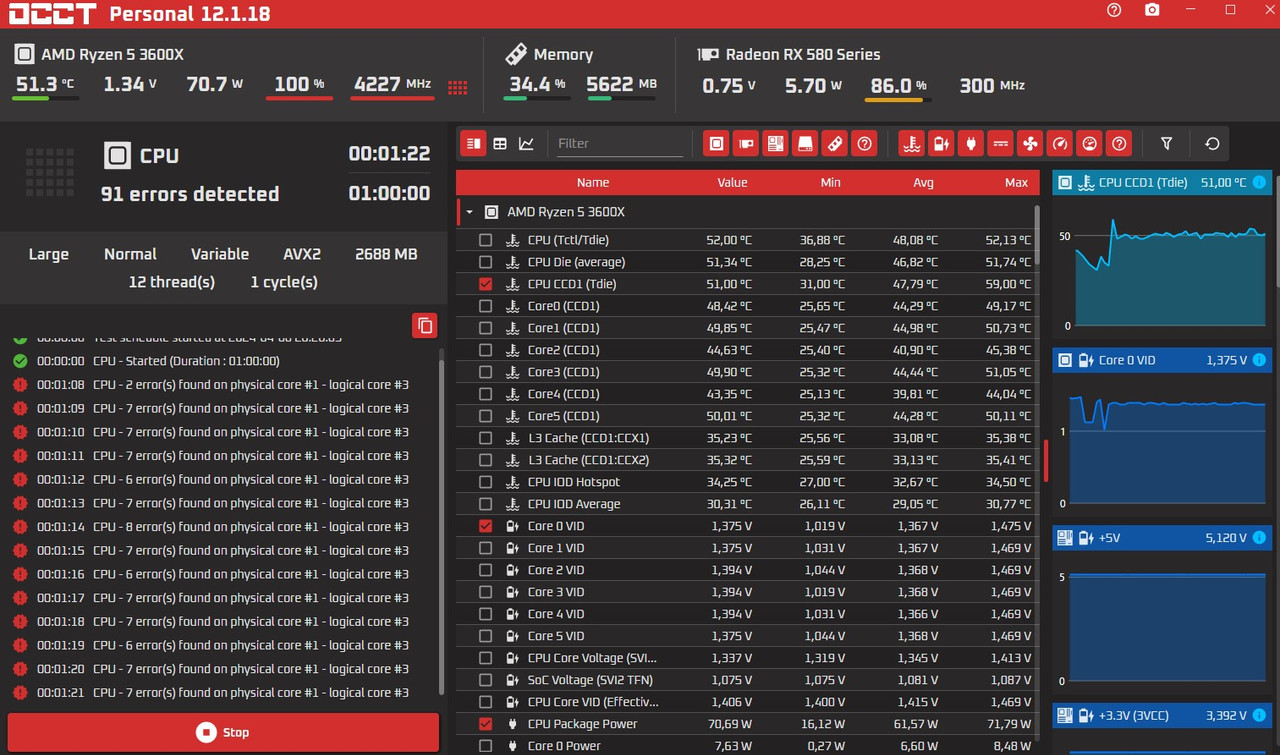Toggle the storage drive sensor filter icon
1280x755 pixels.
tap(804, 144)
